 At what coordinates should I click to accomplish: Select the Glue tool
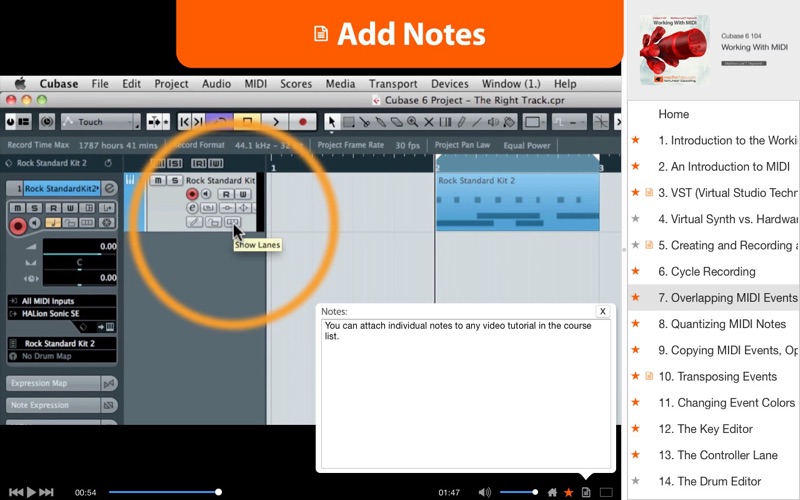(x=380, y=122)
